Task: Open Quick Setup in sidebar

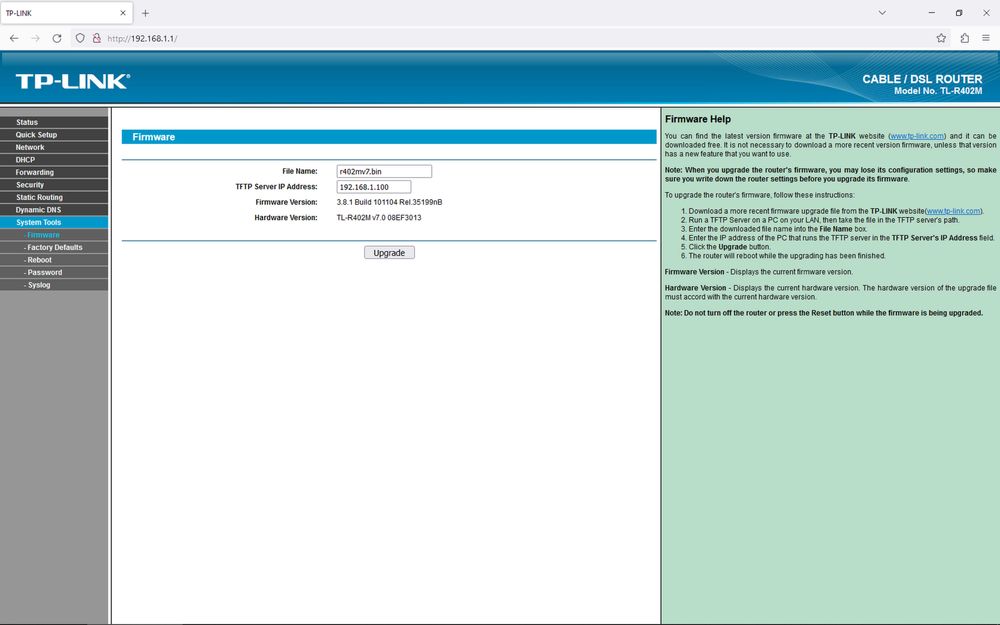Action: [54, 135]
